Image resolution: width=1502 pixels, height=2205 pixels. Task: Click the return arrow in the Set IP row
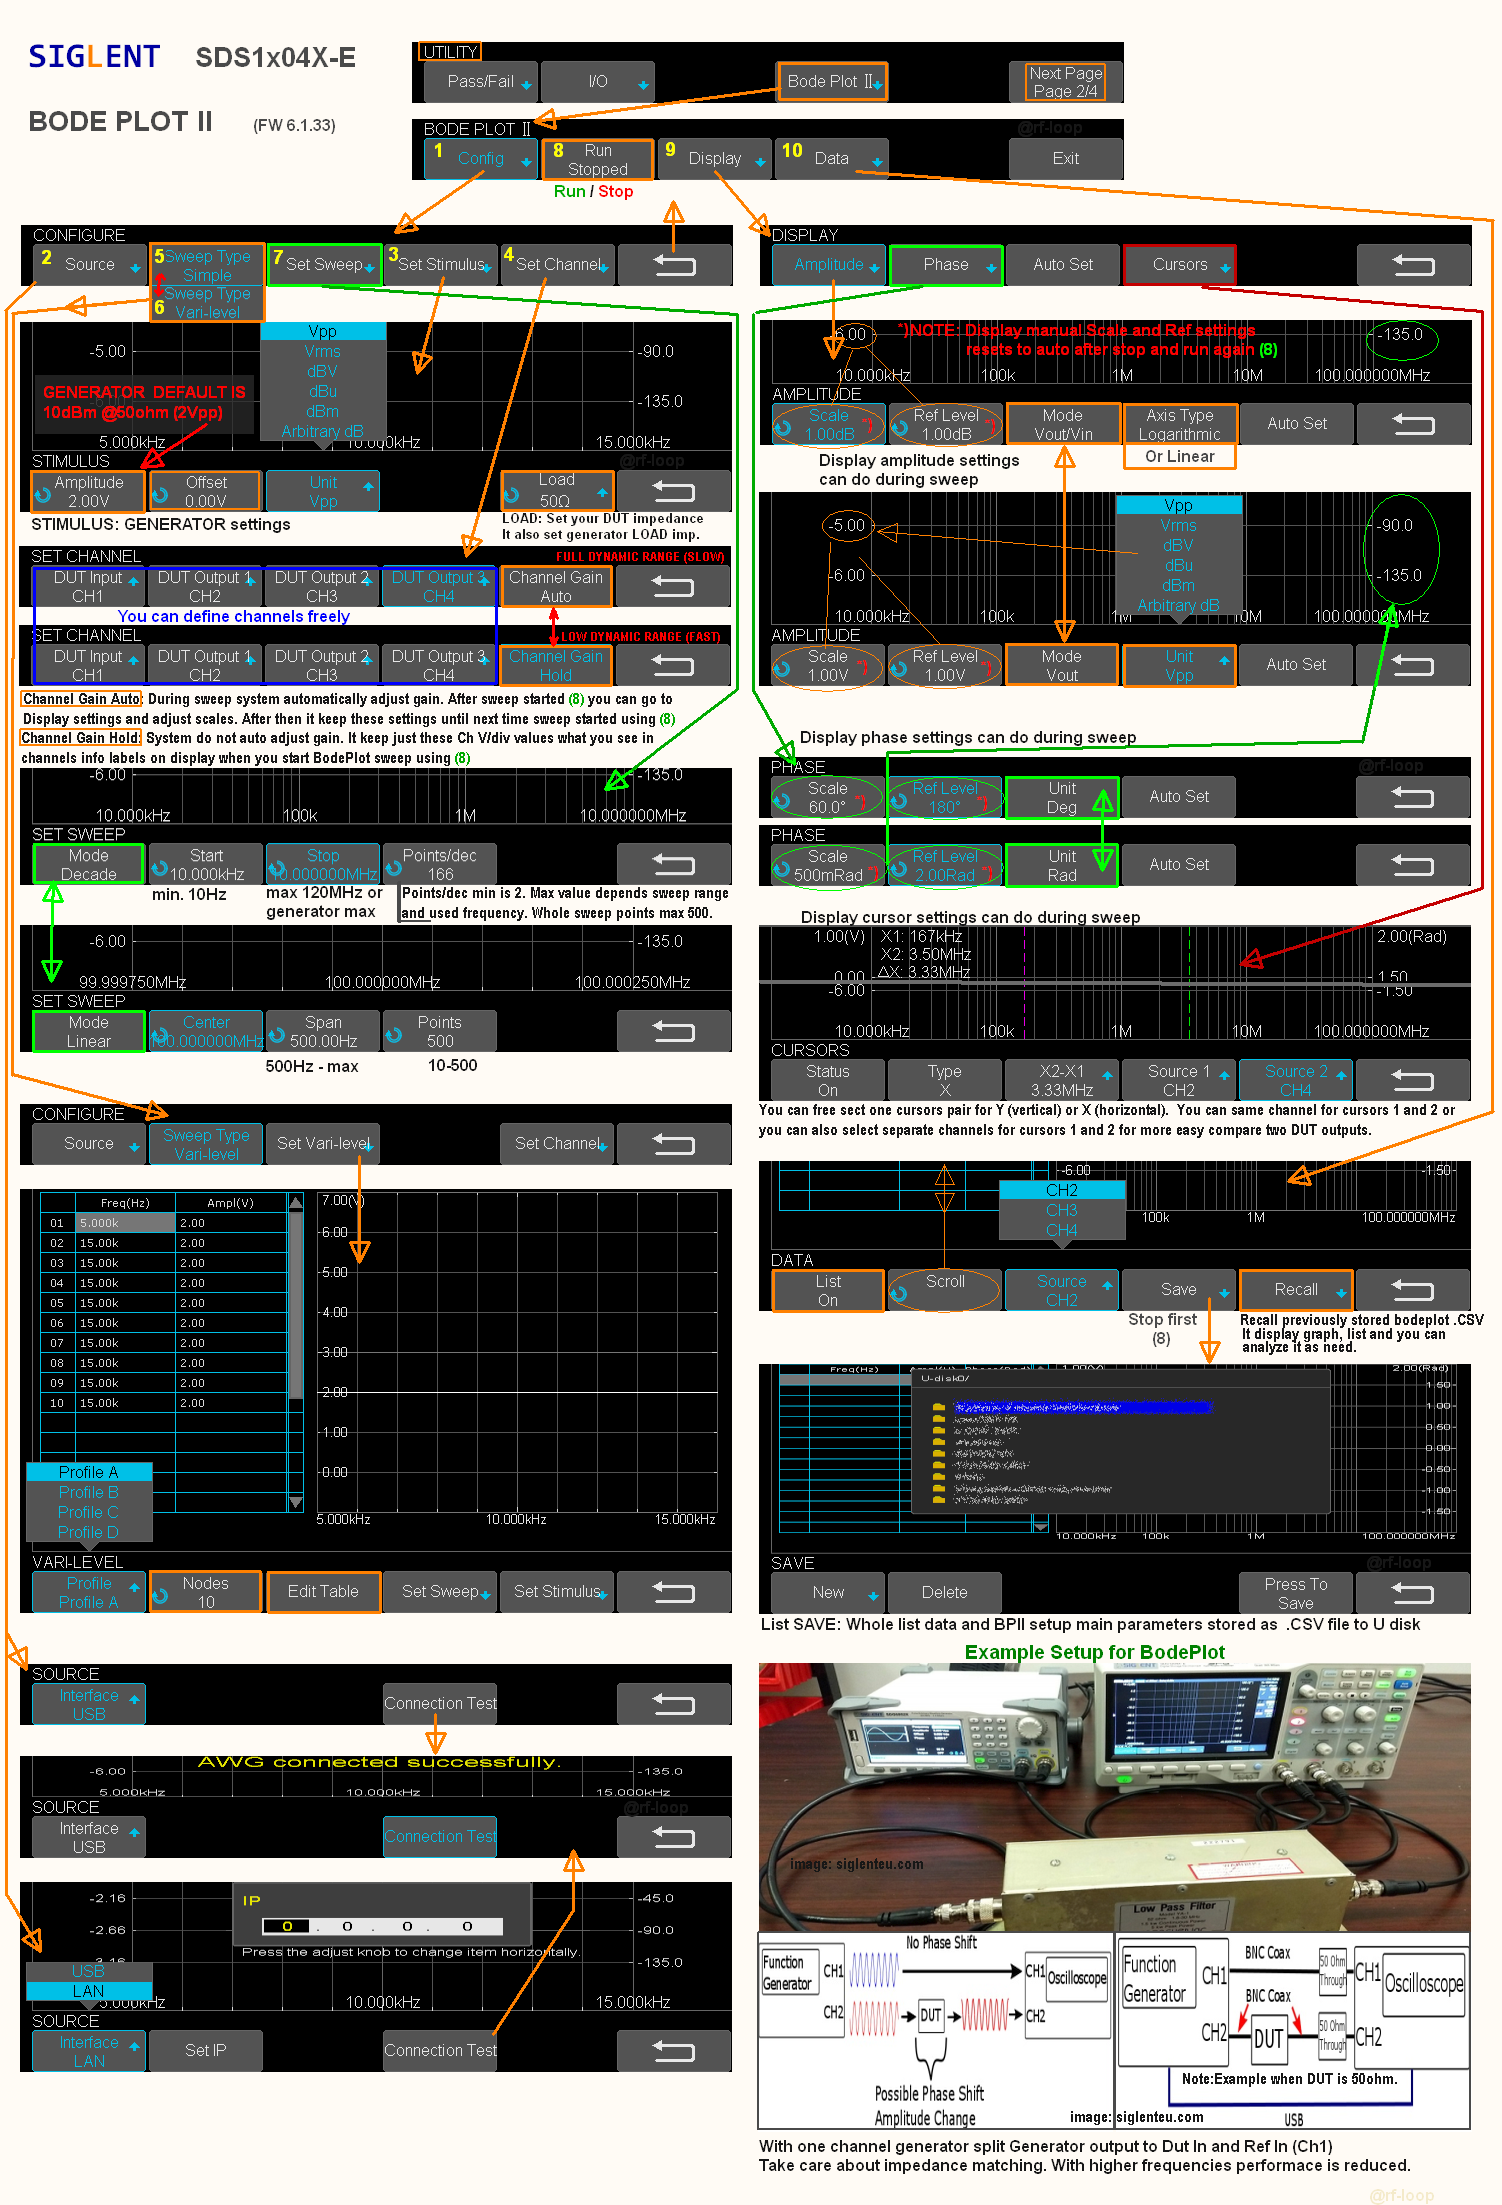click(x=674, y=2051)
